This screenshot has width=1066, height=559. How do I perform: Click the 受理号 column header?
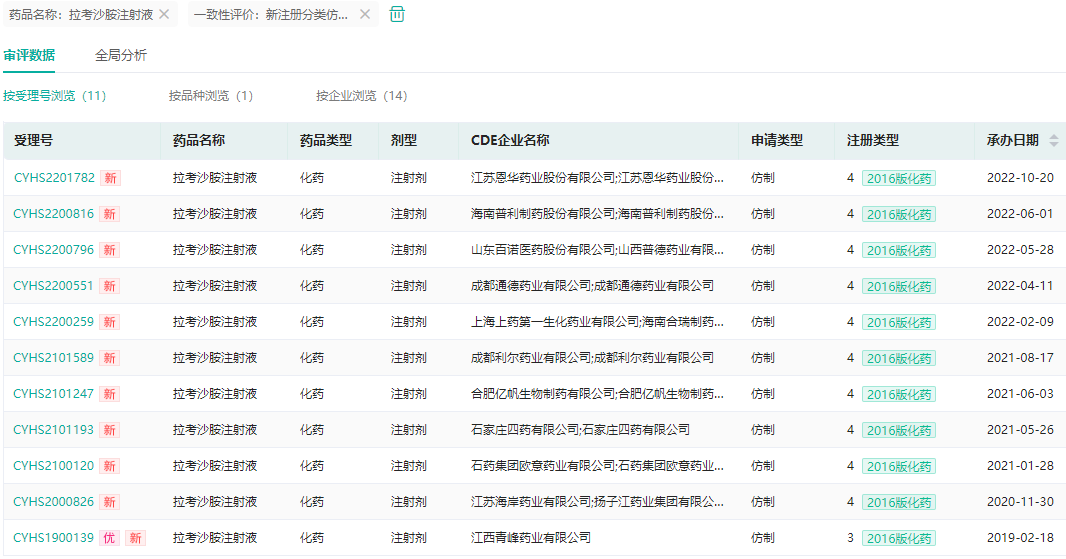34,141
